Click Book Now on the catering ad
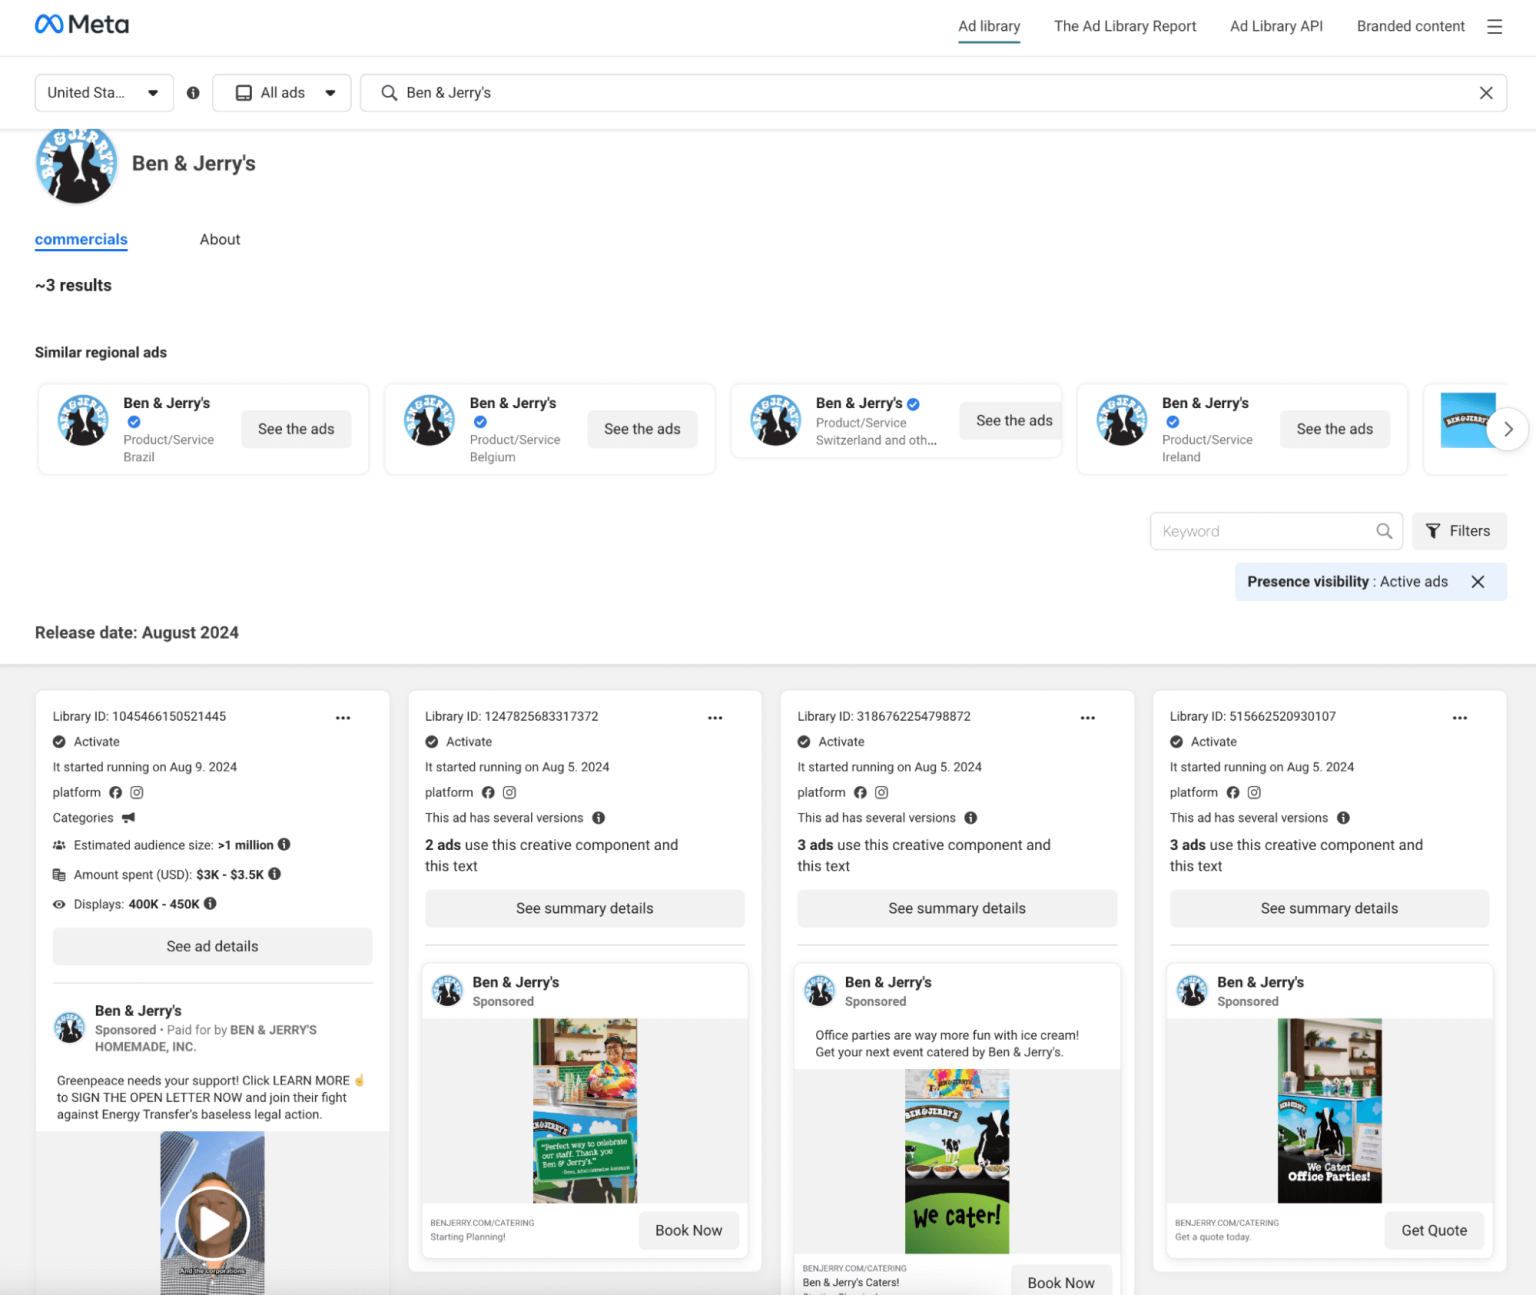Screen dimensions: 1536x1295 [688, 1230]
